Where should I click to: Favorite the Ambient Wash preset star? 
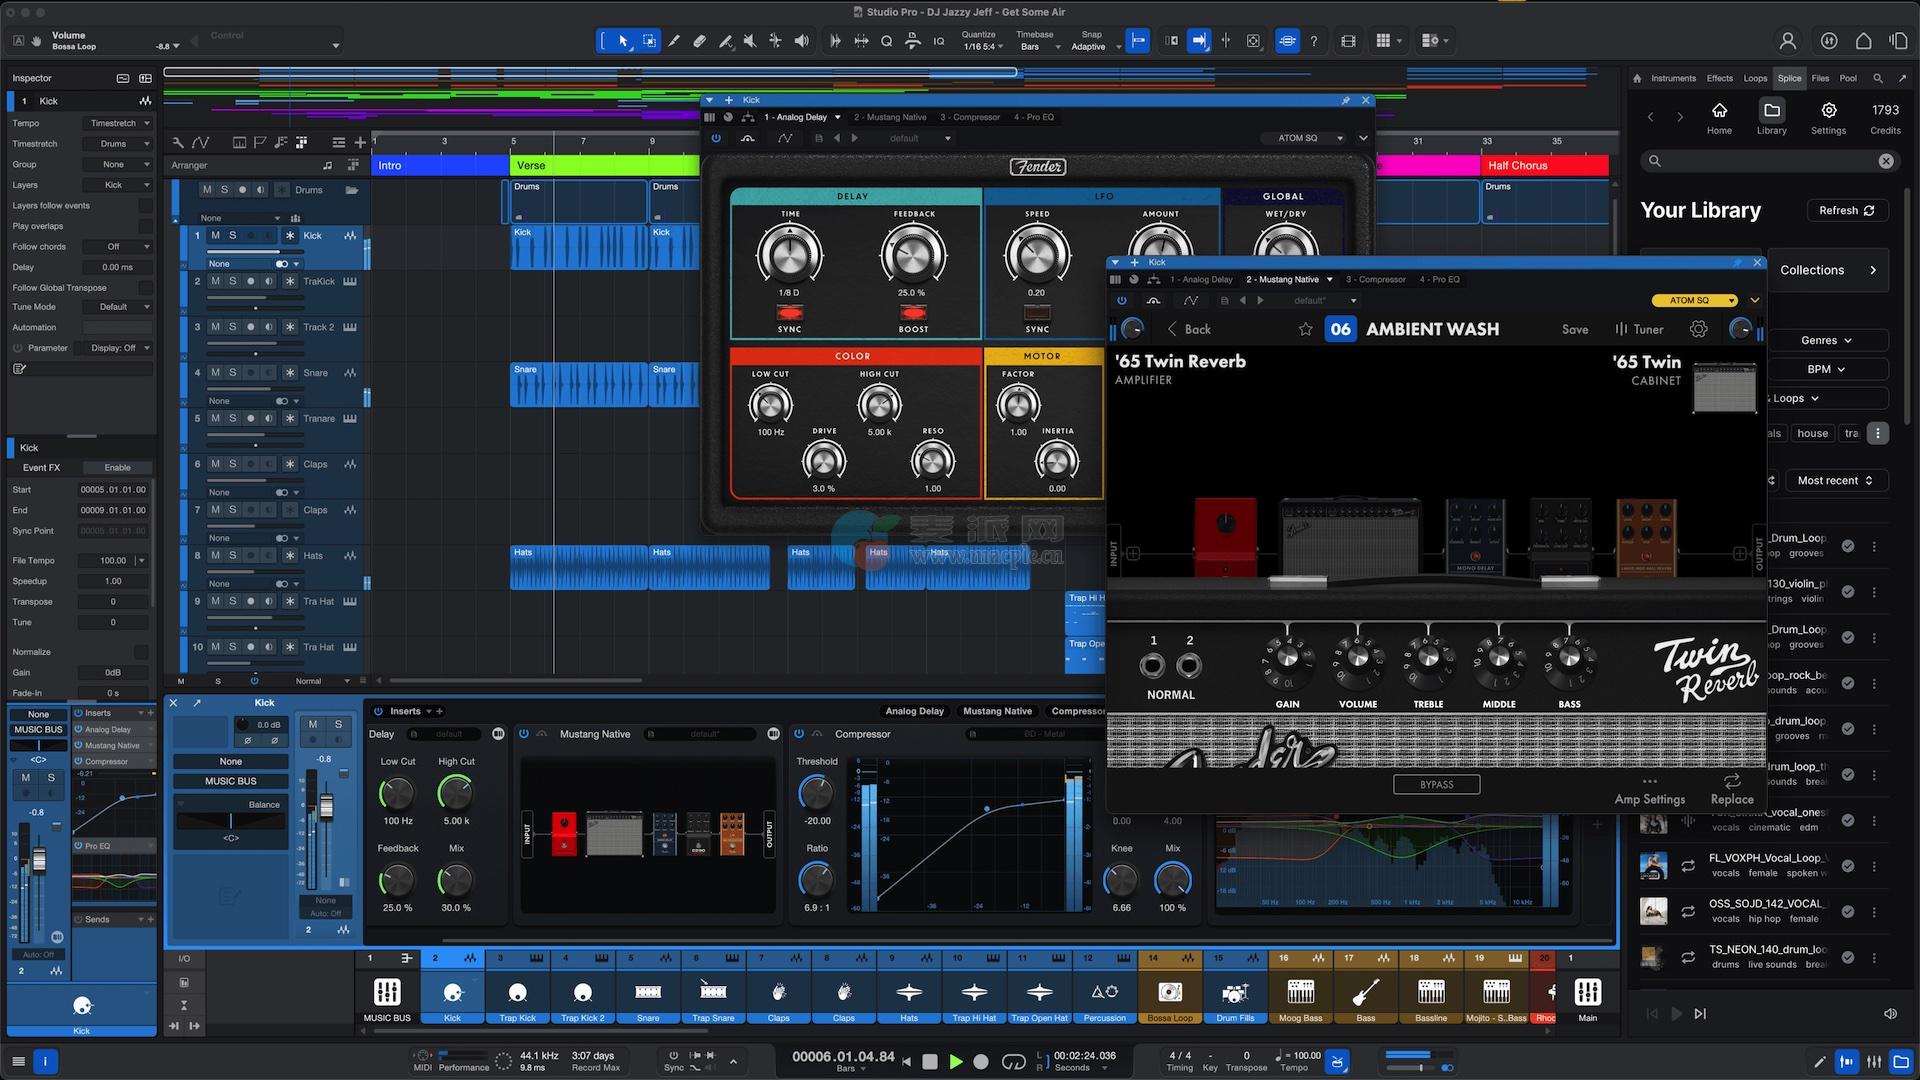(x=1305, y=329)
